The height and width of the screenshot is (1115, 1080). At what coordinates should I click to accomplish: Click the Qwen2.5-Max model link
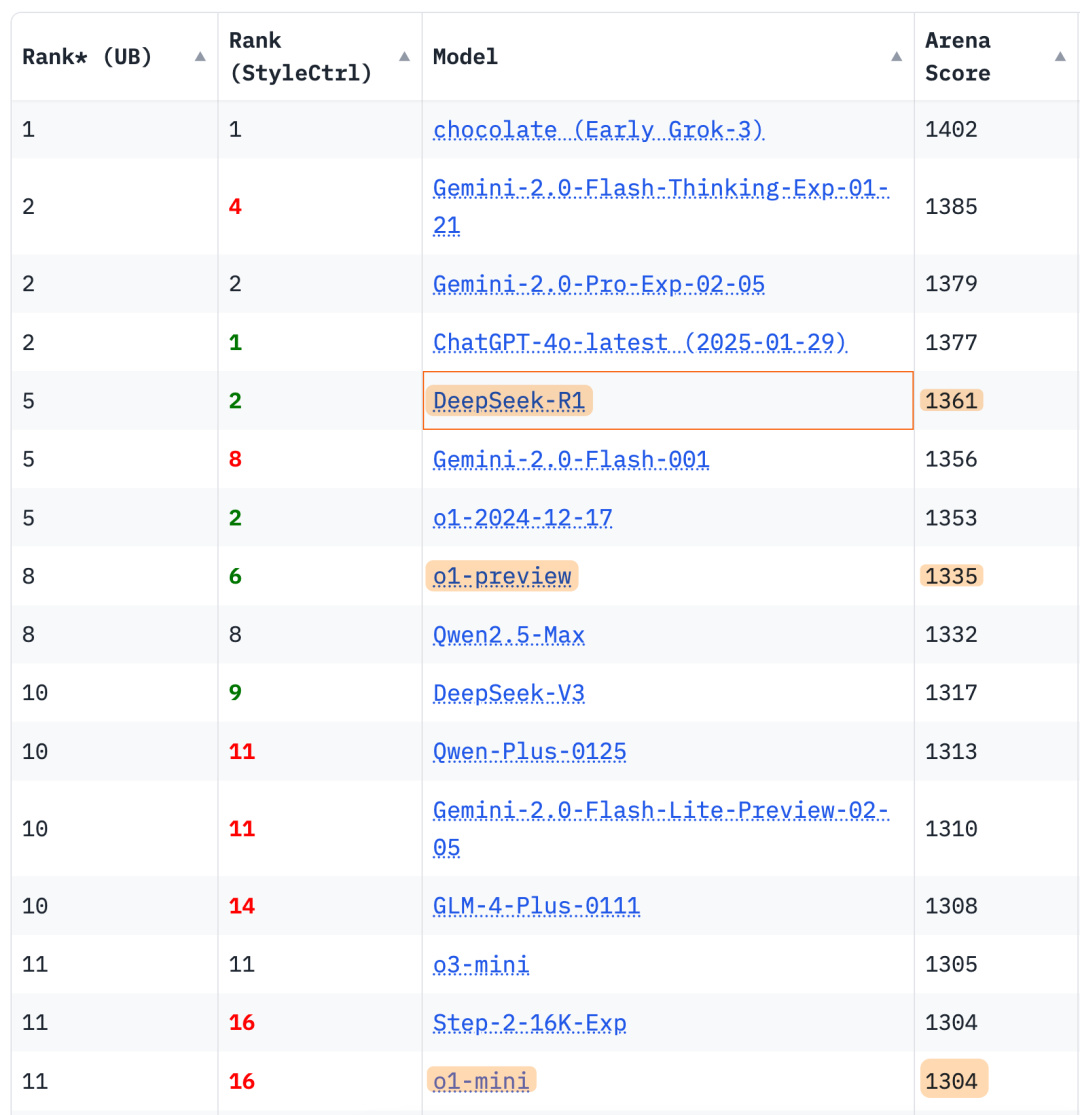tap(508, 635)
